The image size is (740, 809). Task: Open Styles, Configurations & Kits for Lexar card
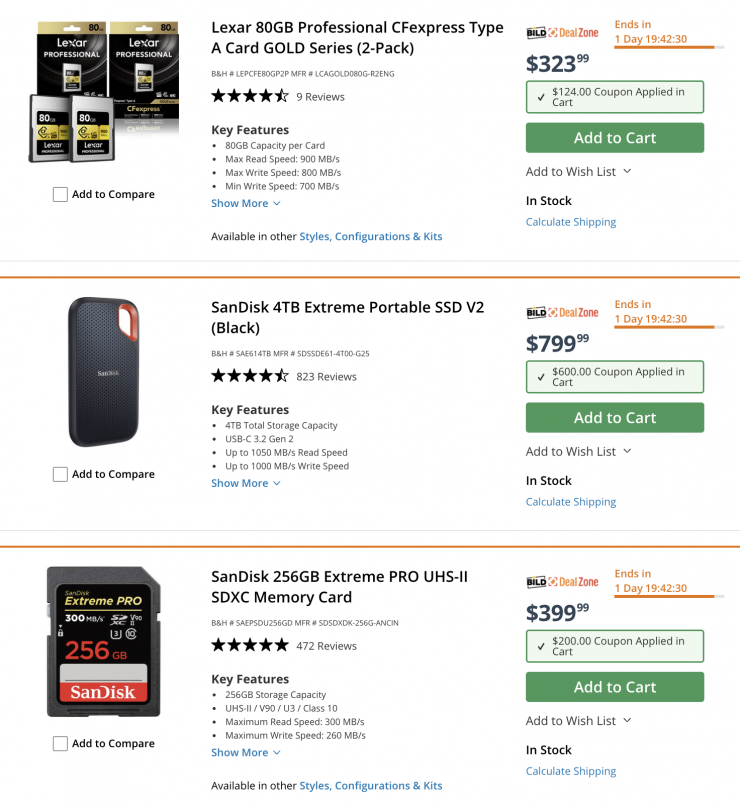371,237
